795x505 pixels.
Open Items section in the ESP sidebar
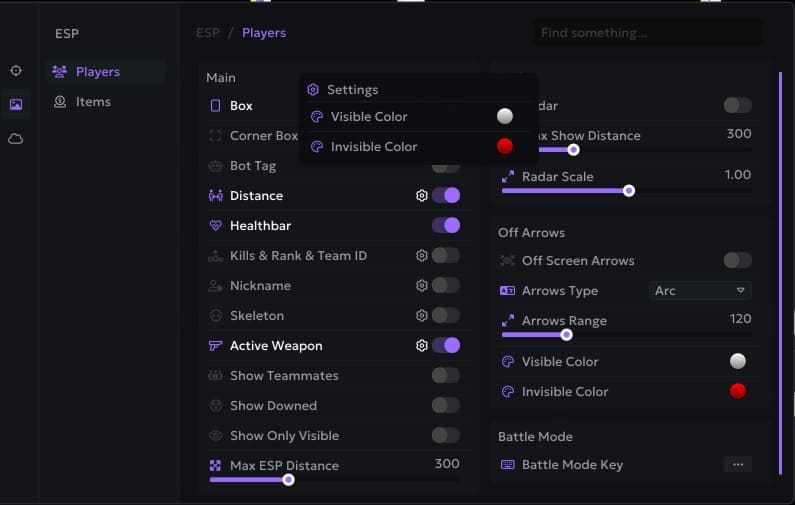(93, 102)
